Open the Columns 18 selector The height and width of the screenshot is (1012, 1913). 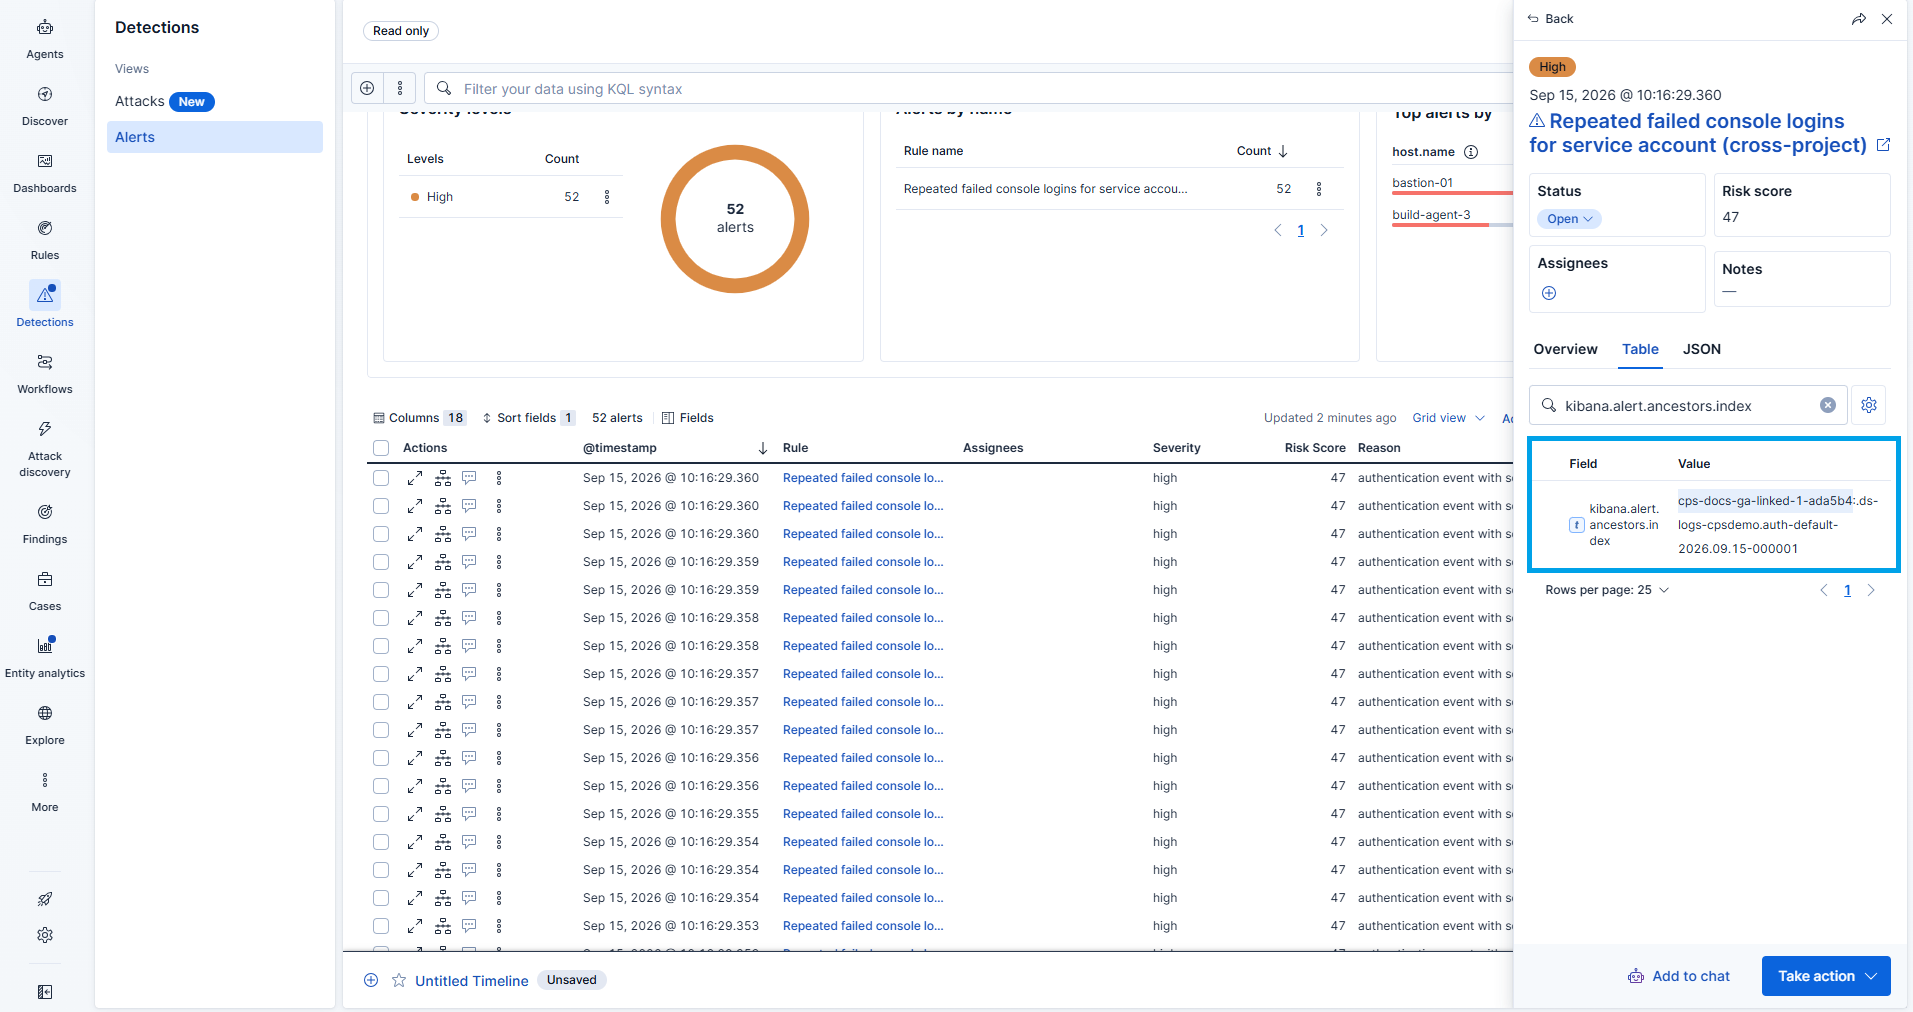(x=419, y=418)
